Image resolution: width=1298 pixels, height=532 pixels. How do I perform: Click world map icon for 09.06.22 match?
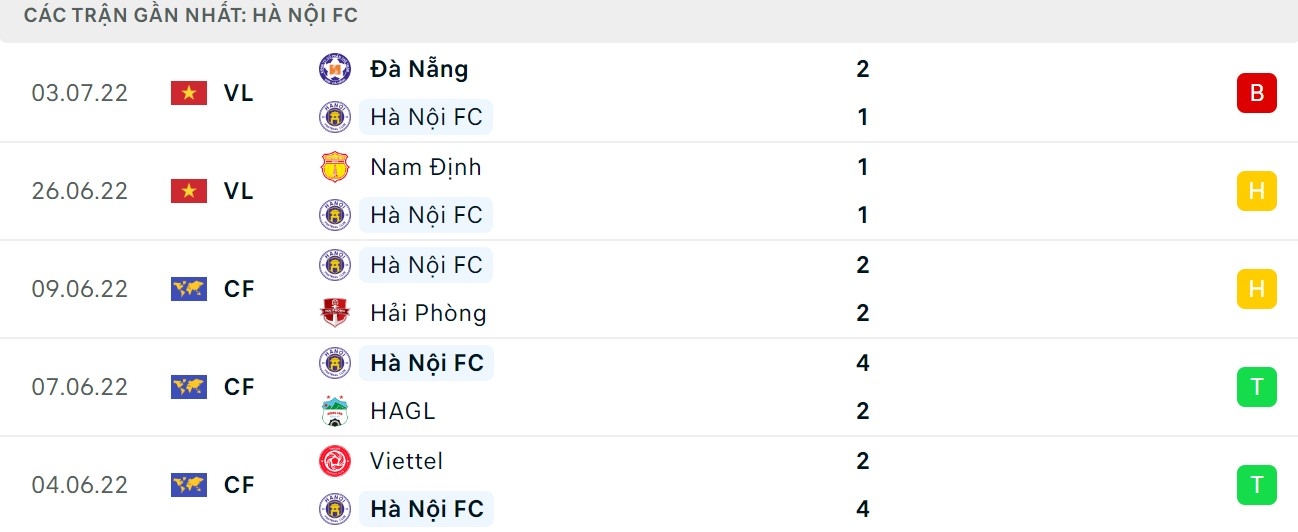pos(188,289)
